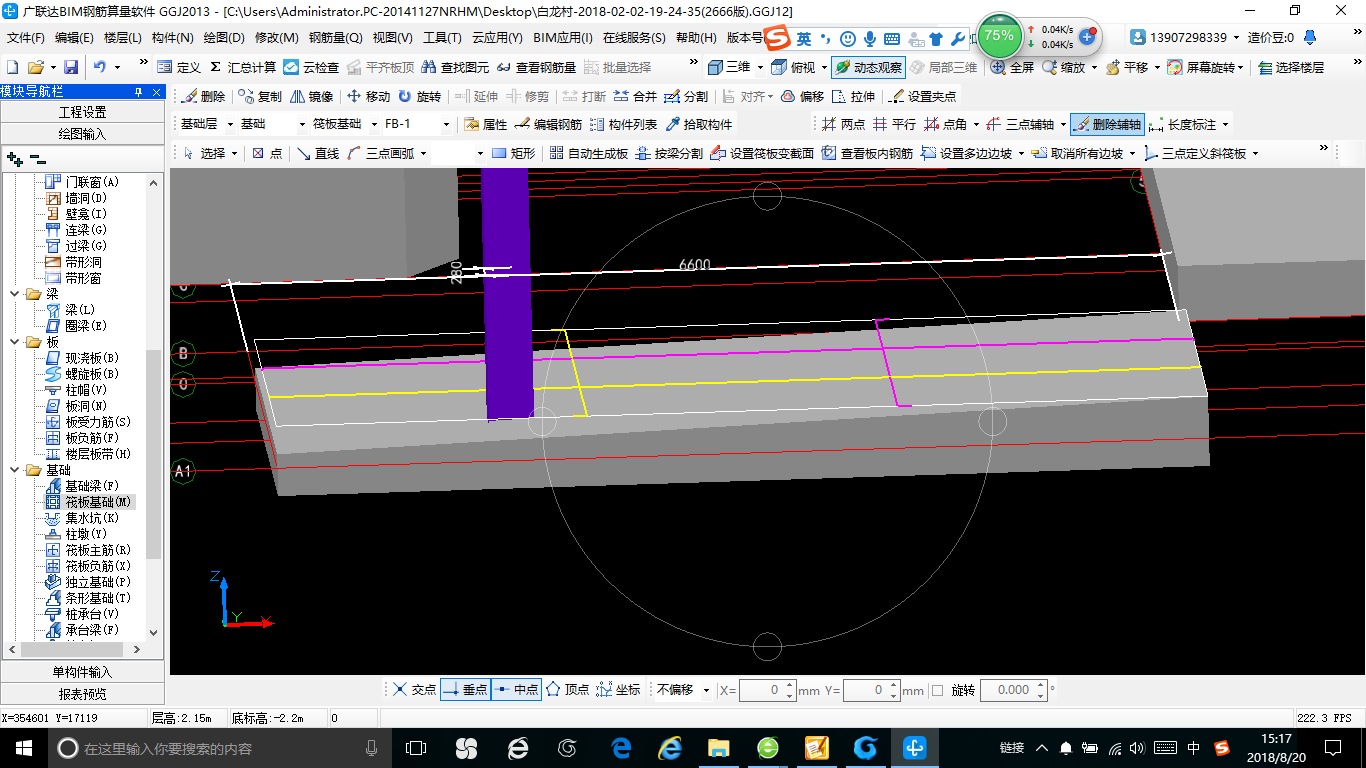Draw with 直线 line tool
This screenshot has width=1366, height=768.
pyautogui.click(x=317, y=153)
